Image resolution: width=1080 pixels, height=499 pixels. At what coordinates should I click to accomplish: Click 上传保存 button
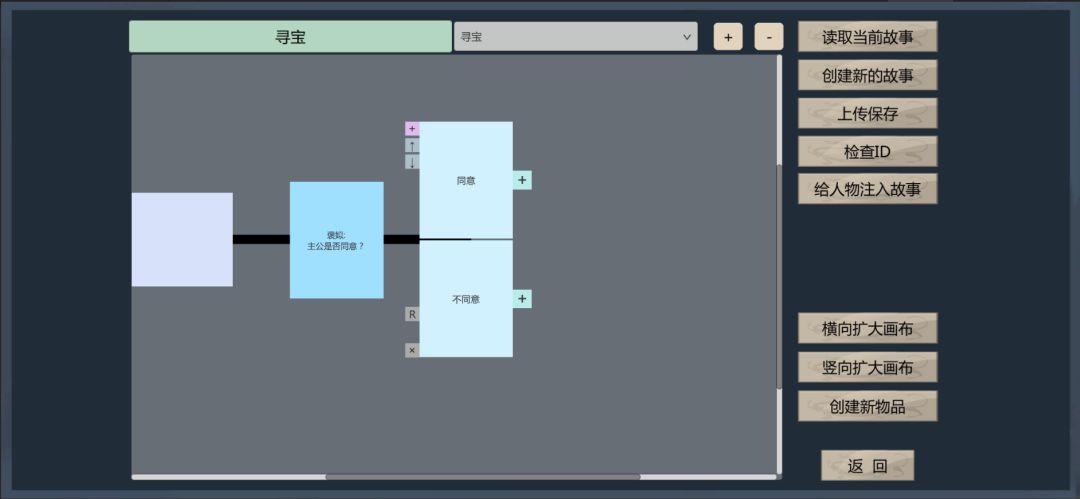click(x=867, y=113)
